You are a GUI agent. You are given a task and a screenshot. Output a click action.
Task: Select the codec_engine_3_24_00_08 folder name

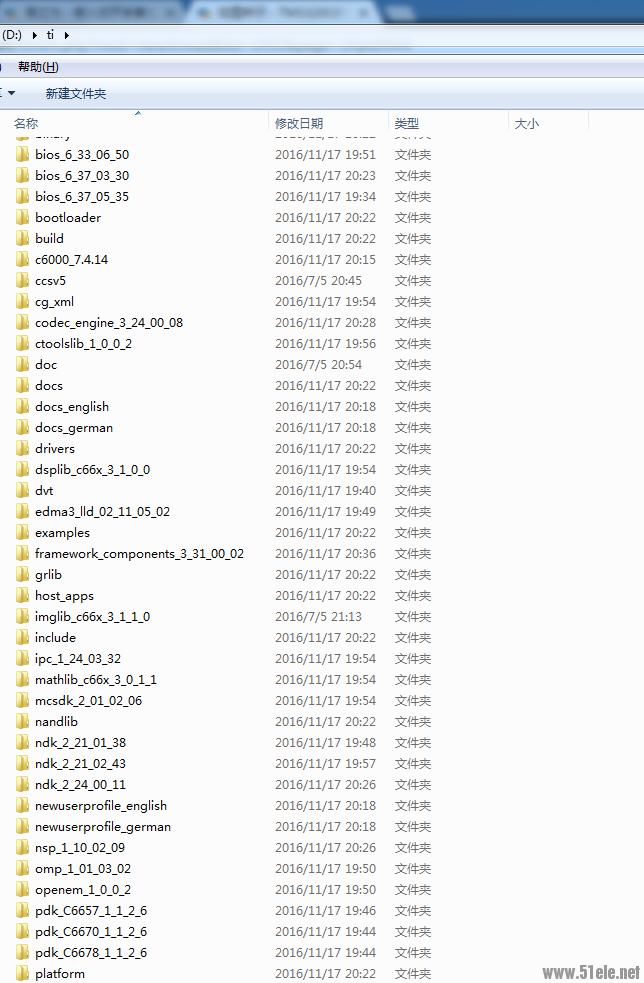[x=109, y=323]
